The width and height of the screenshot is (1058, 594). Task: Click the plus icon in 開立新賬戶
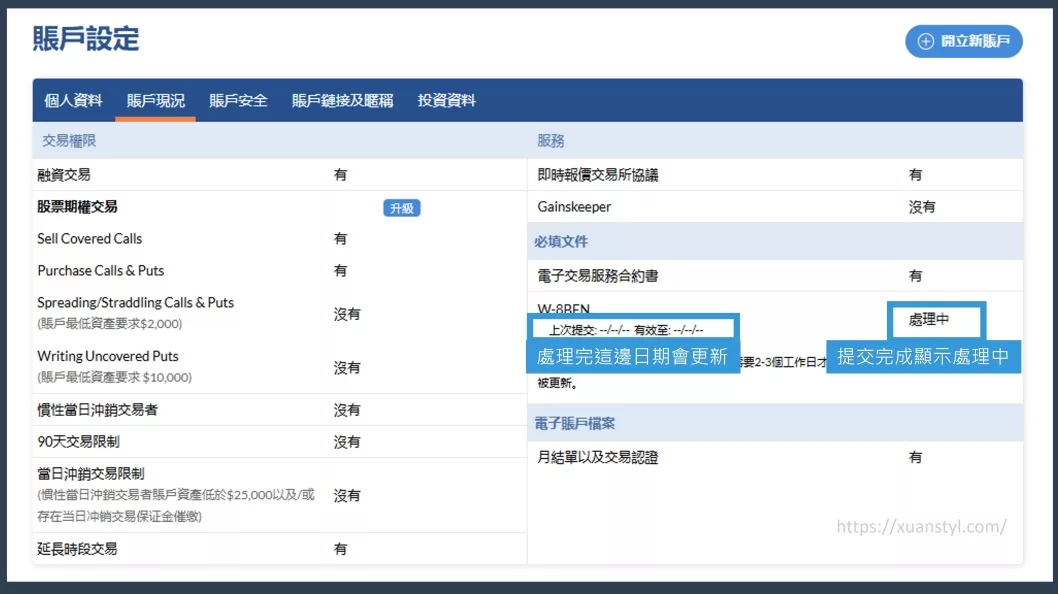[x=926, y=41]
